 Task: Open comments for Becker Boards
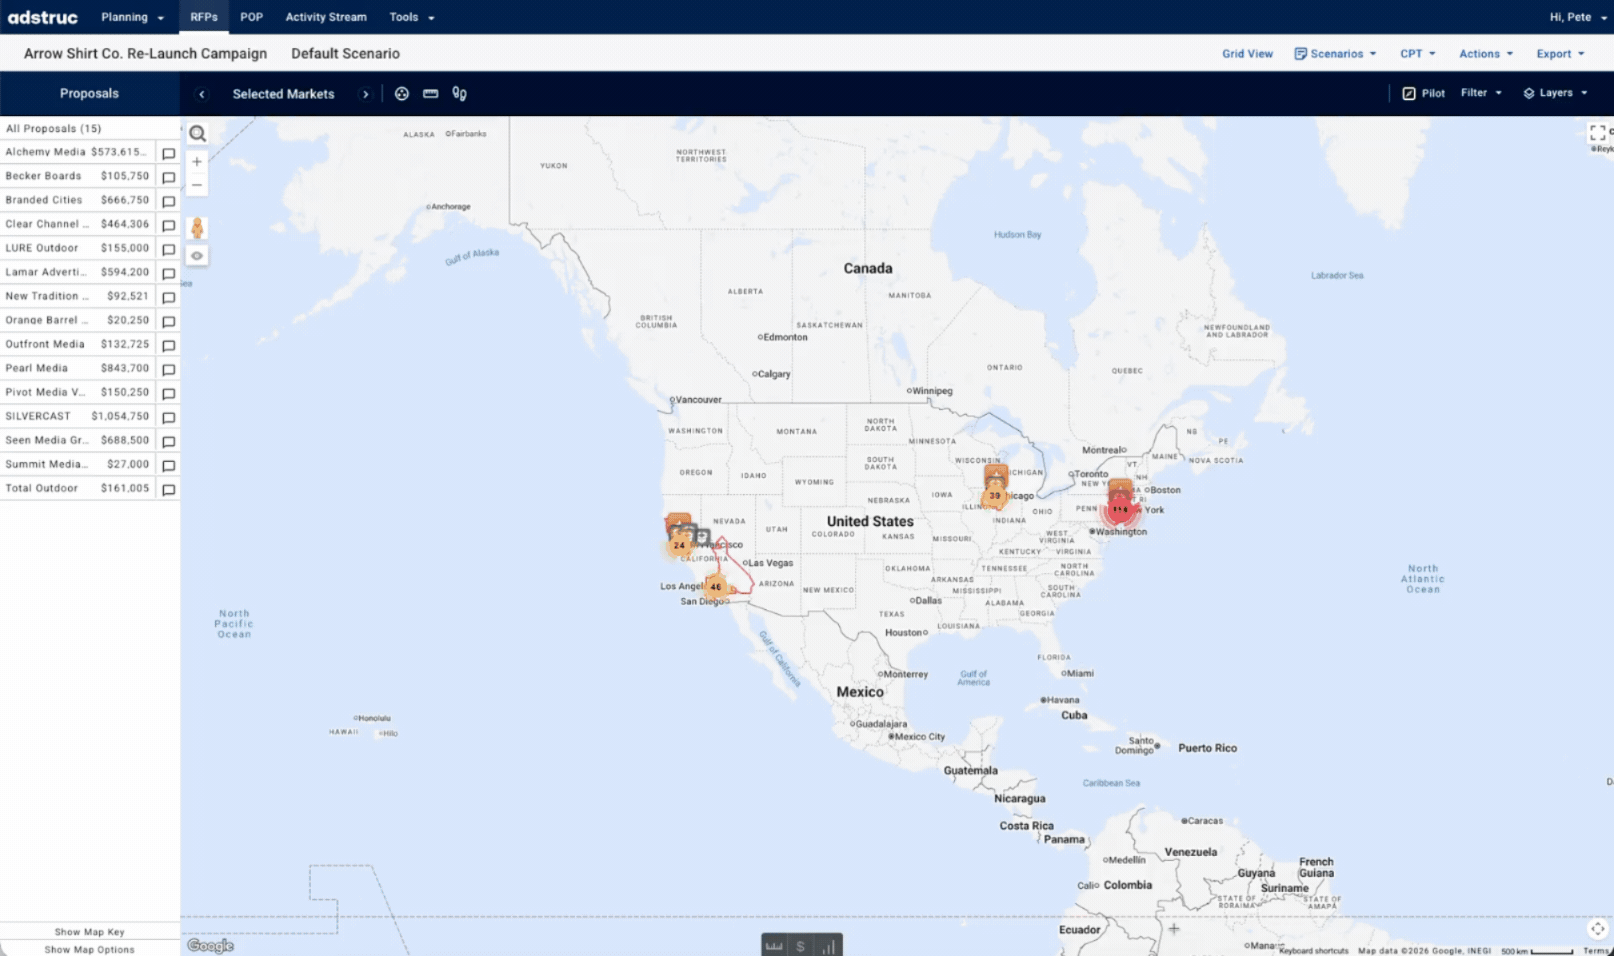(x=169, y=178)
